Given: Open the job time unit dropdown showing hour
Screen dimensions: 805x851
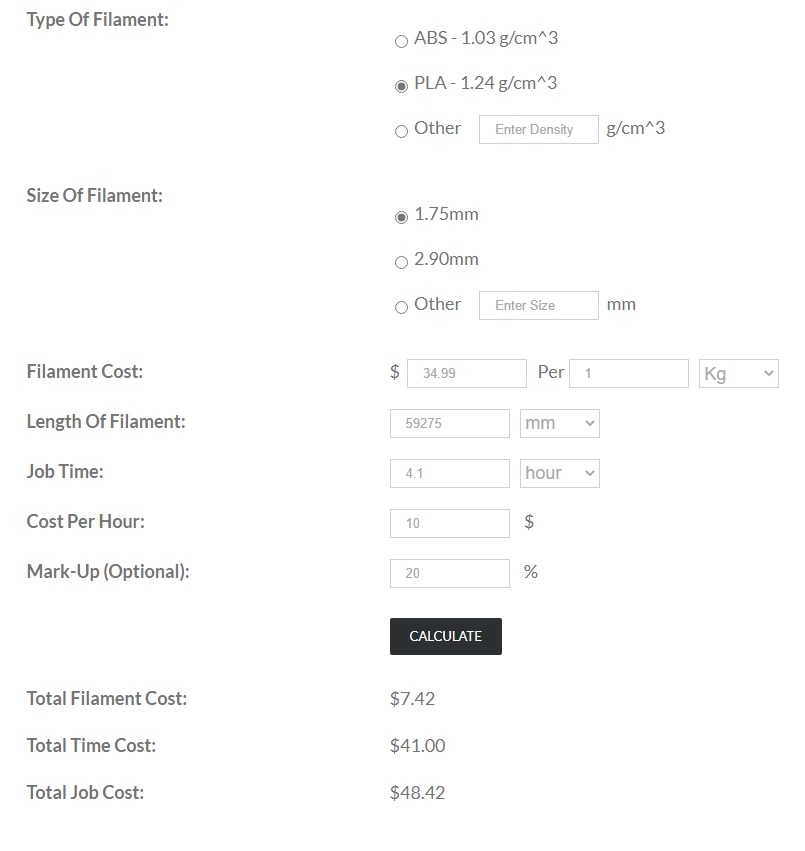Looking at the screenshot, I should tap(559, 473).
